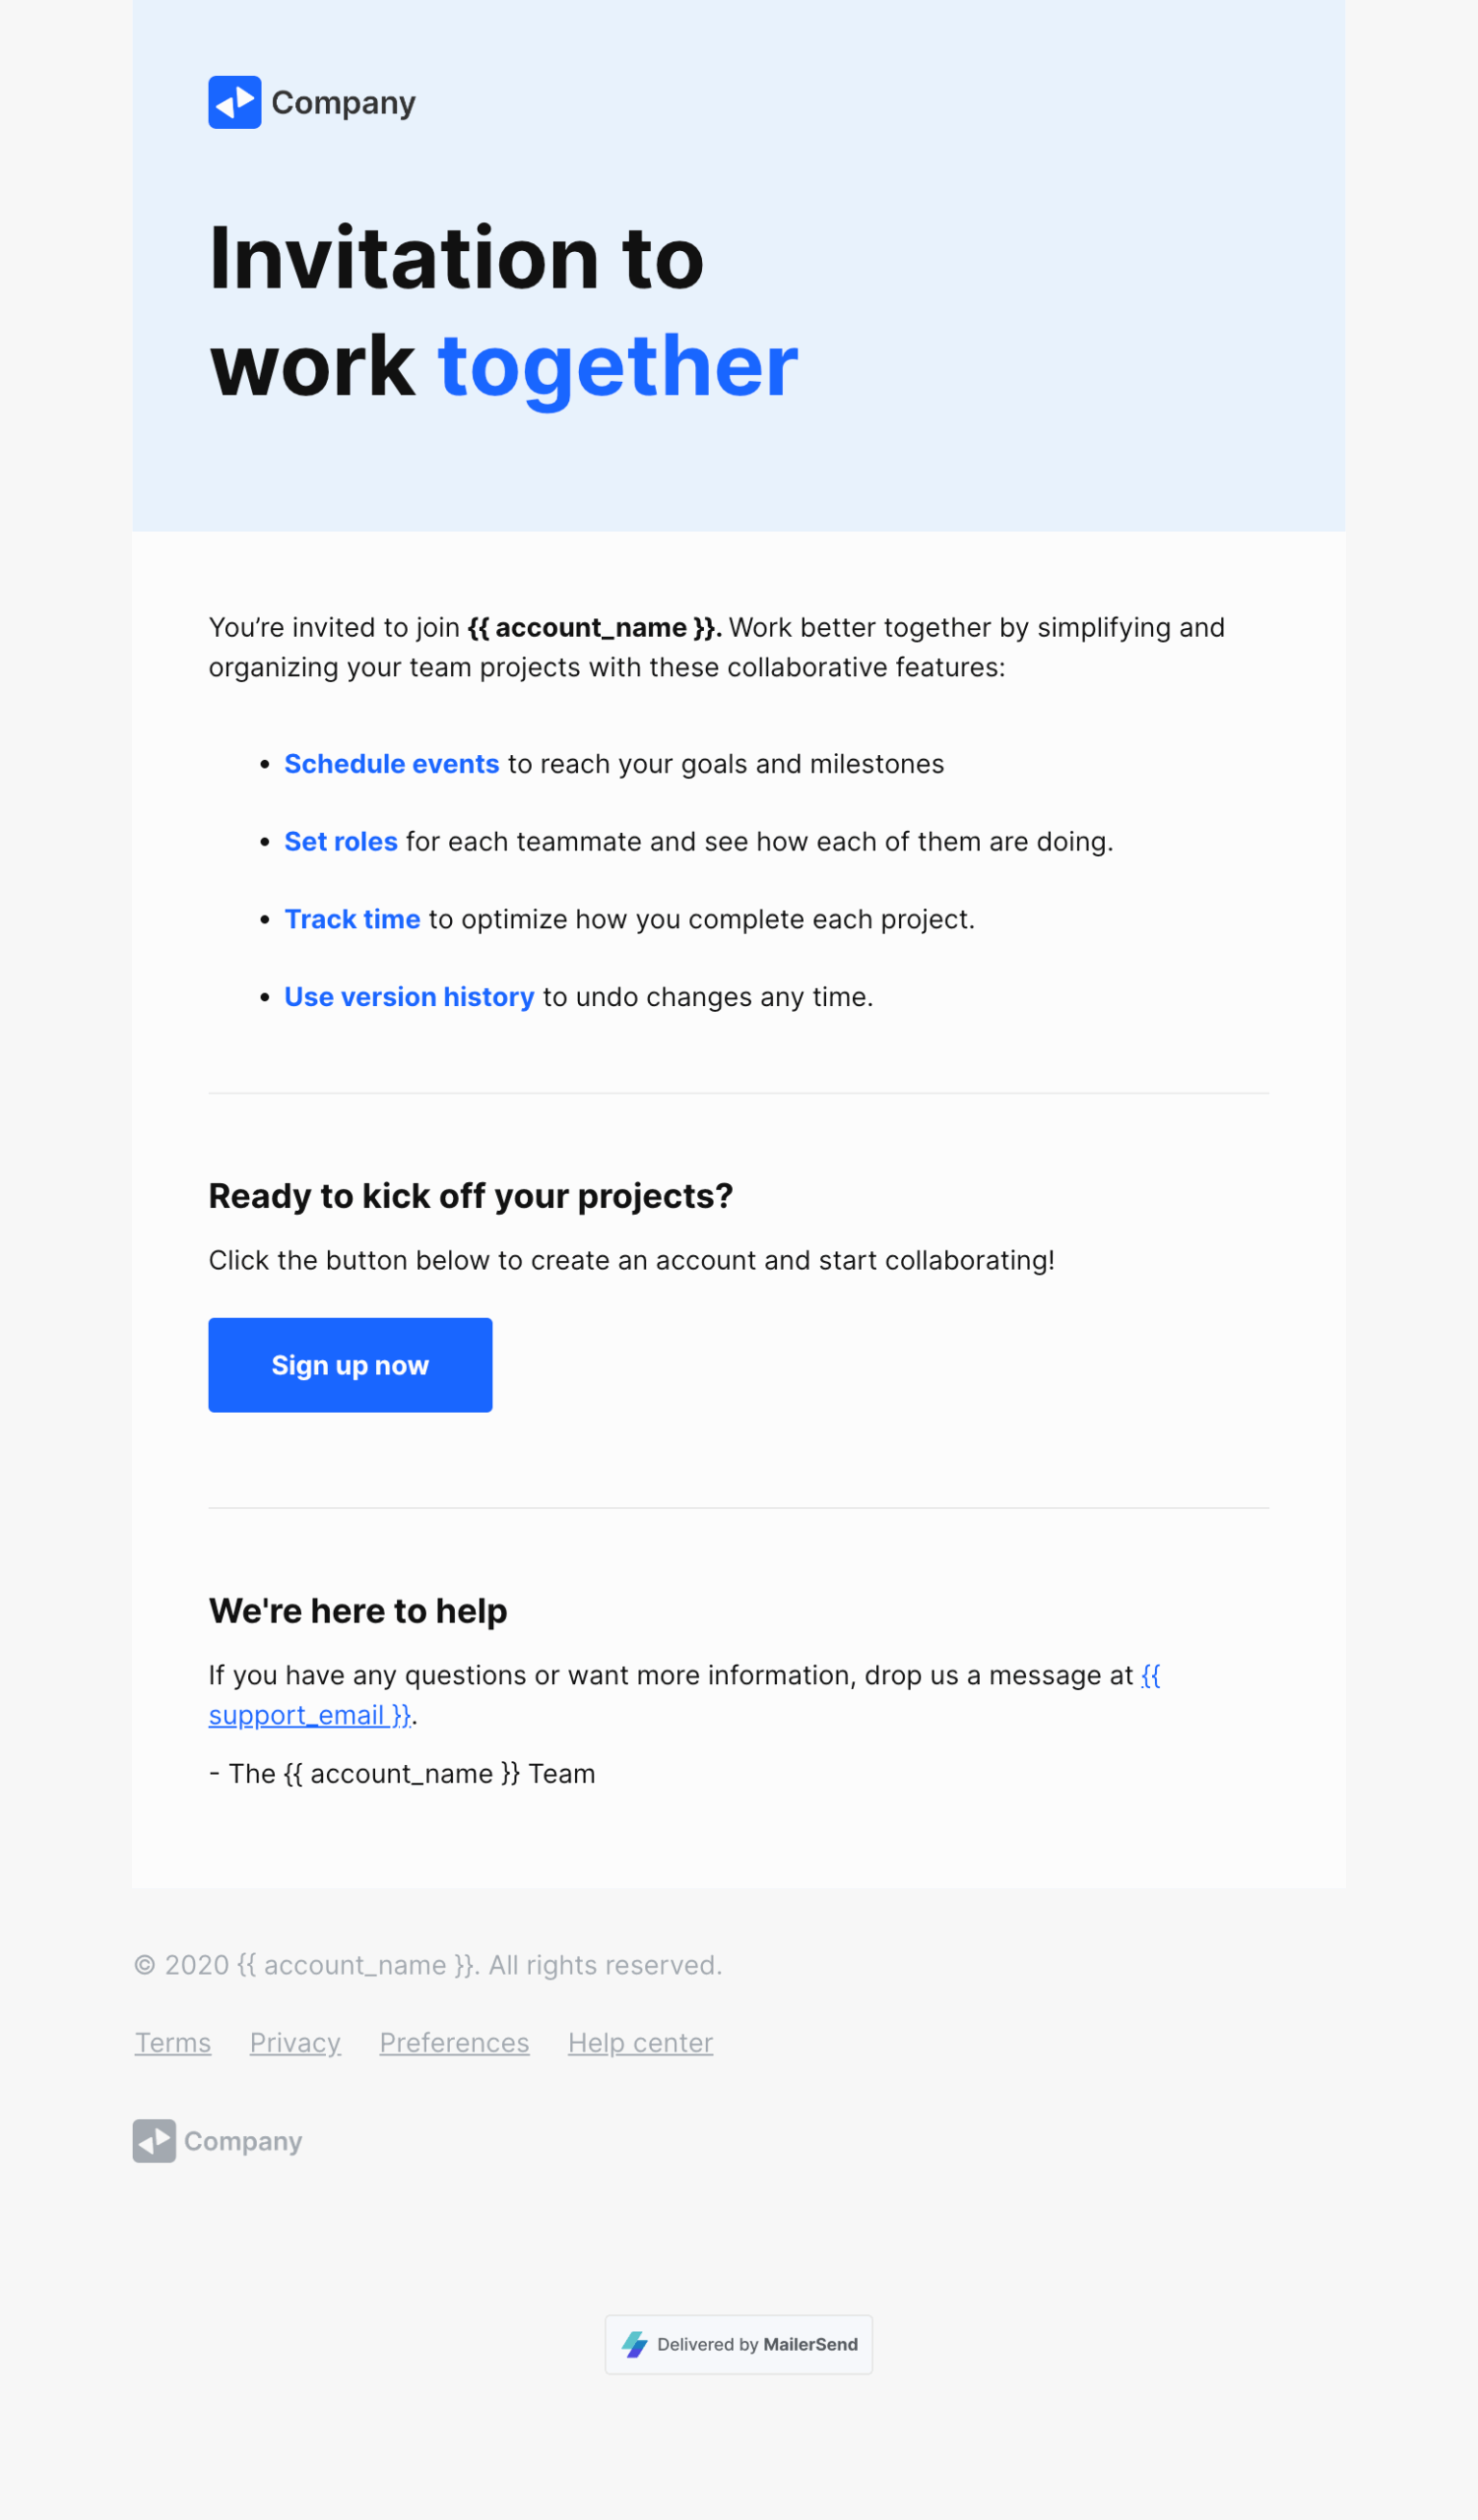
Task: Click the Company wordmark next to the header logo
Action: (343, 101)
